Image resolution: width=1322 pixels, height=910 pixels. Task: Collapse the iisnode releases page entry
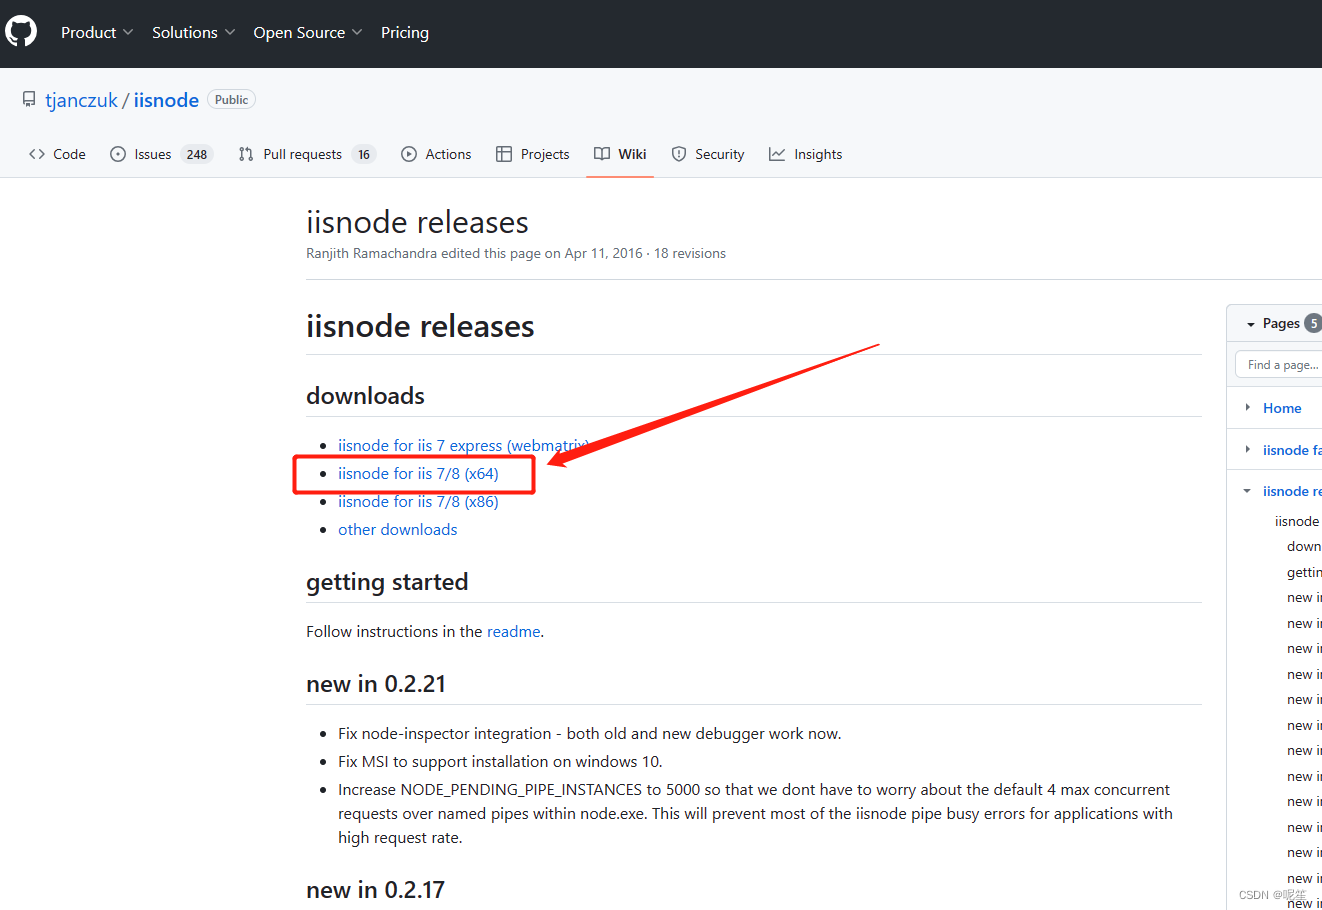[x=1247, y=491]
